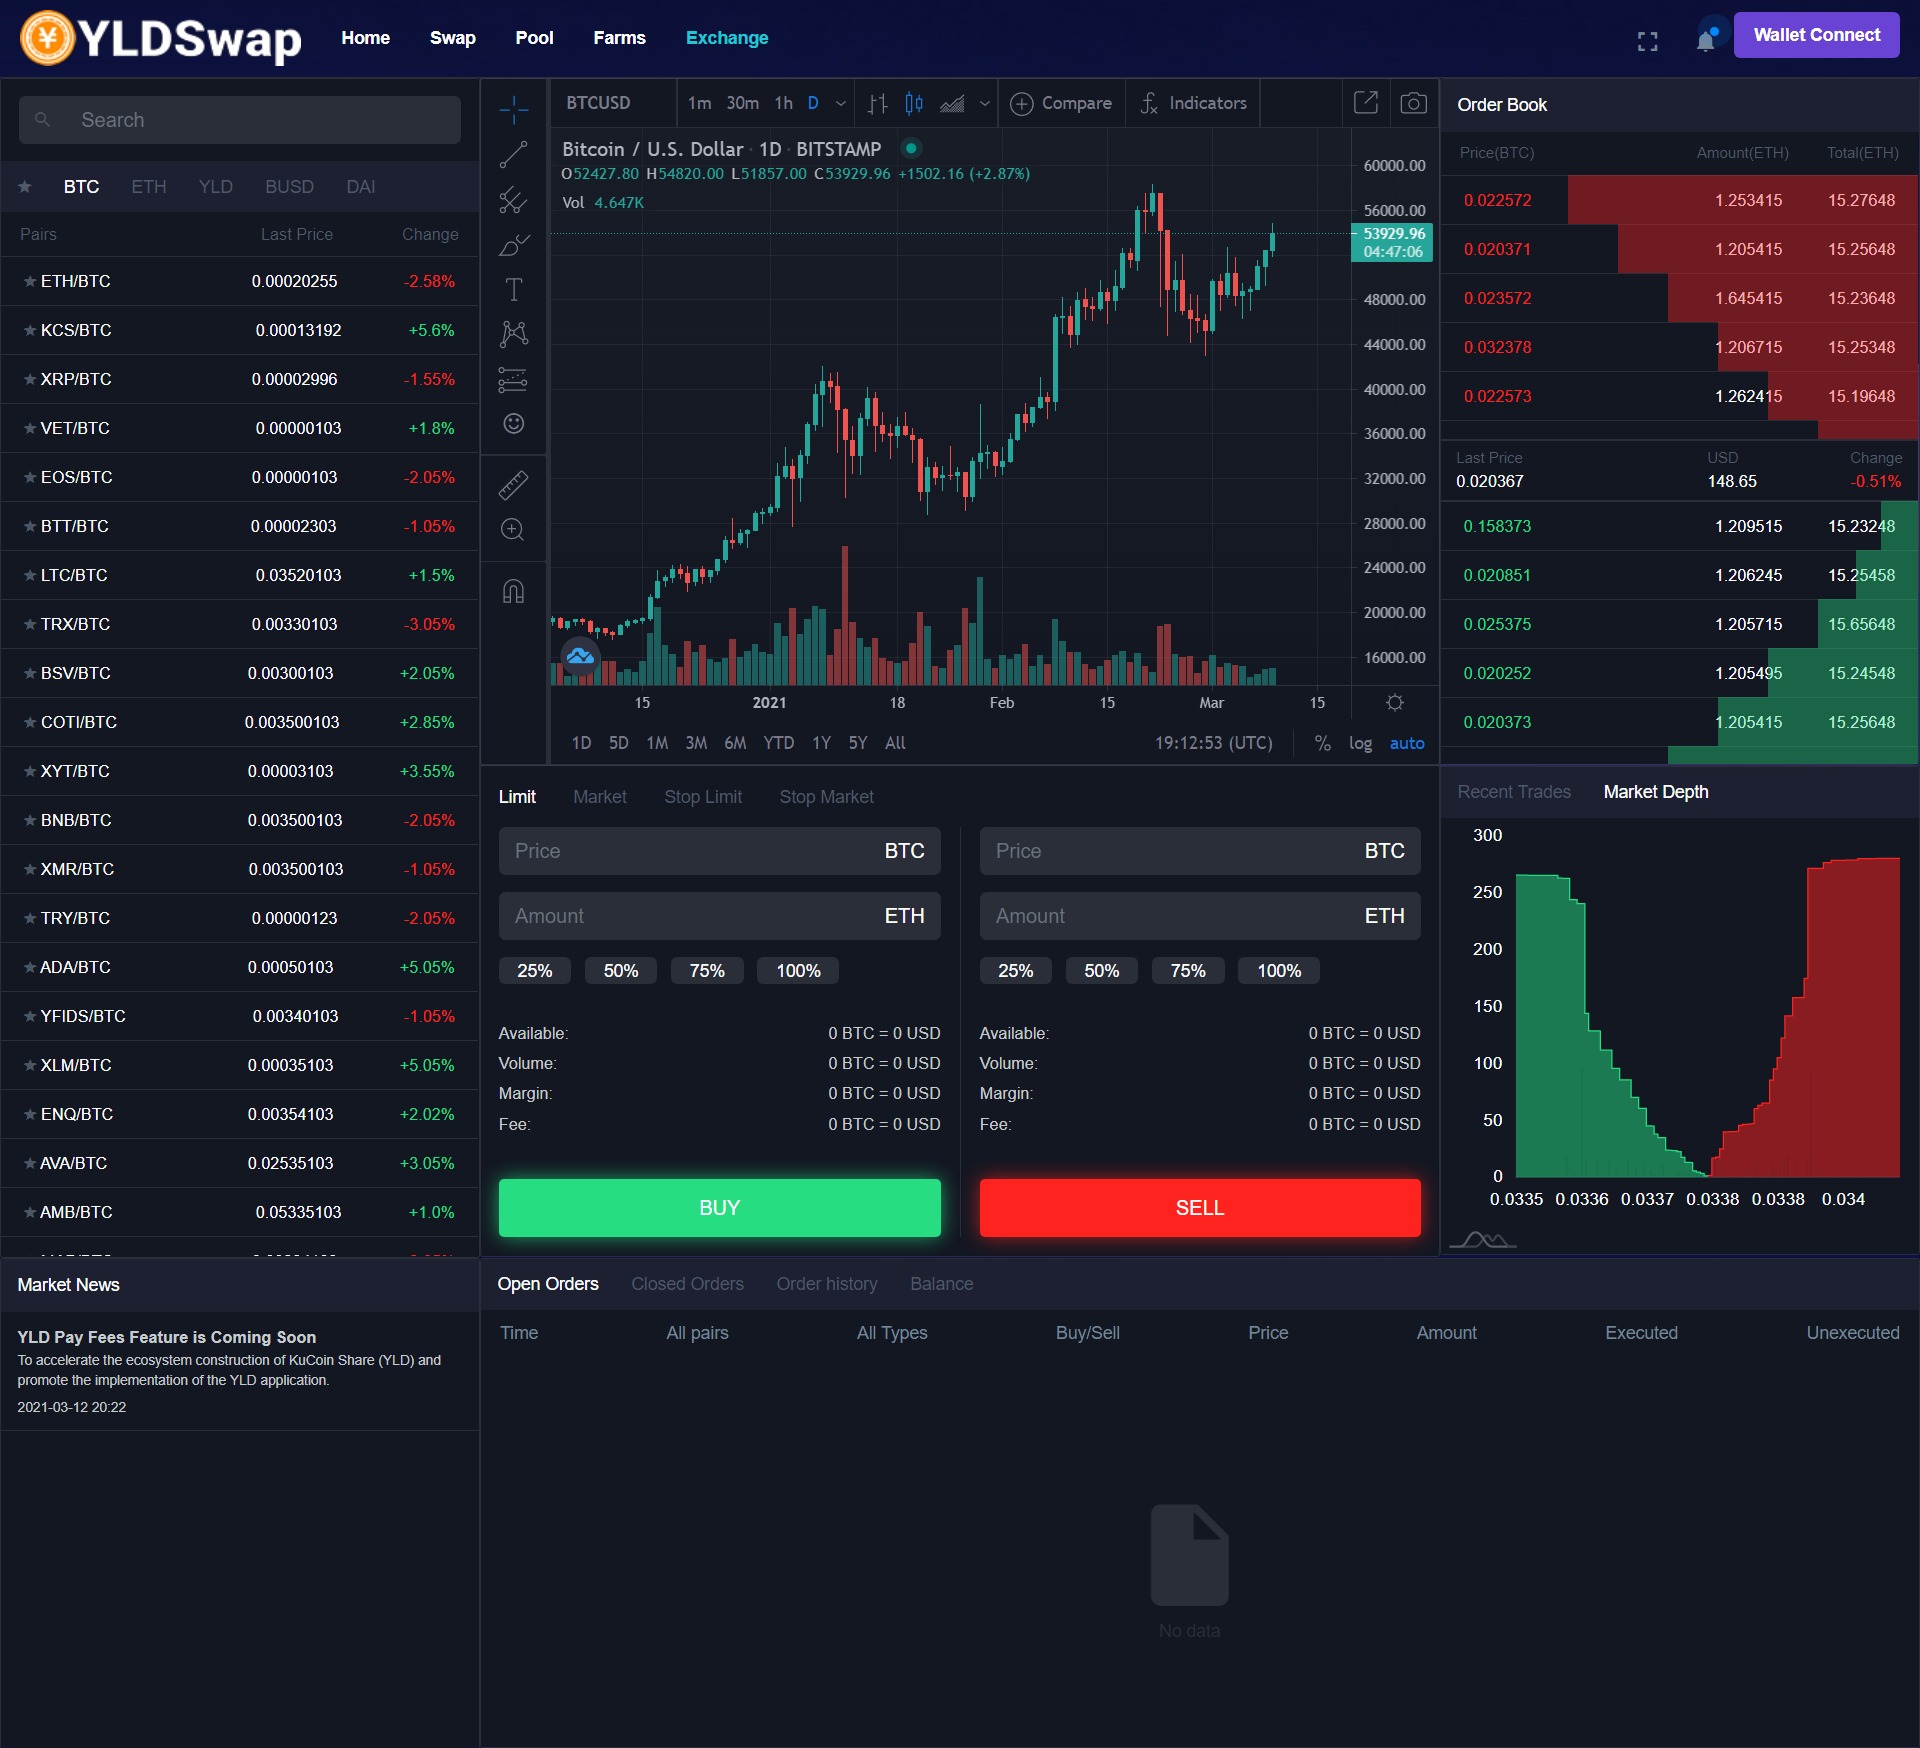
Task: Expand the time interval dropdown arrow
Action: [x=841, y=103]
